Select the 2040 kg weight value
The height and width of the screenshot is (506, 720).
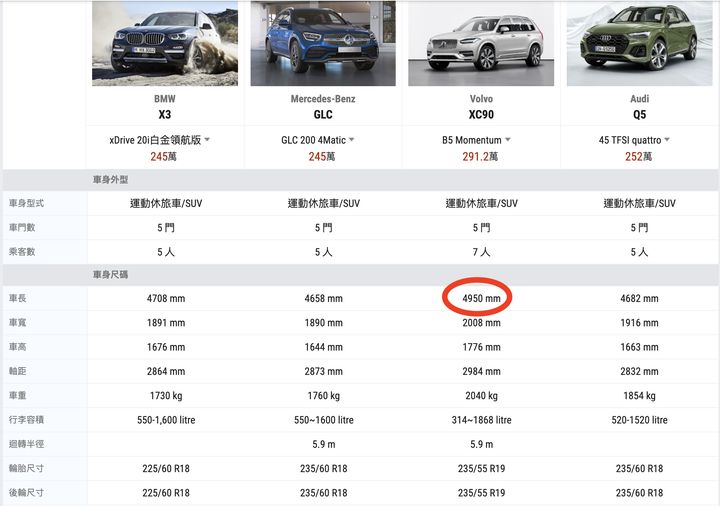pyautogui.click(x=481, y=396)
